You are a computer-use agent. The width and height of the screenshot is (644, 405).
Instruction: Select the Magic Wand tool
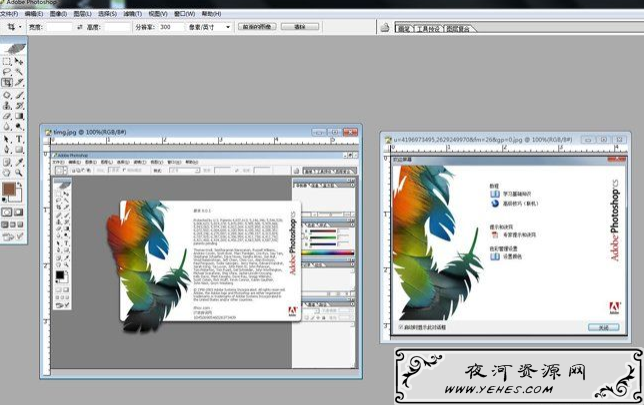19,72
